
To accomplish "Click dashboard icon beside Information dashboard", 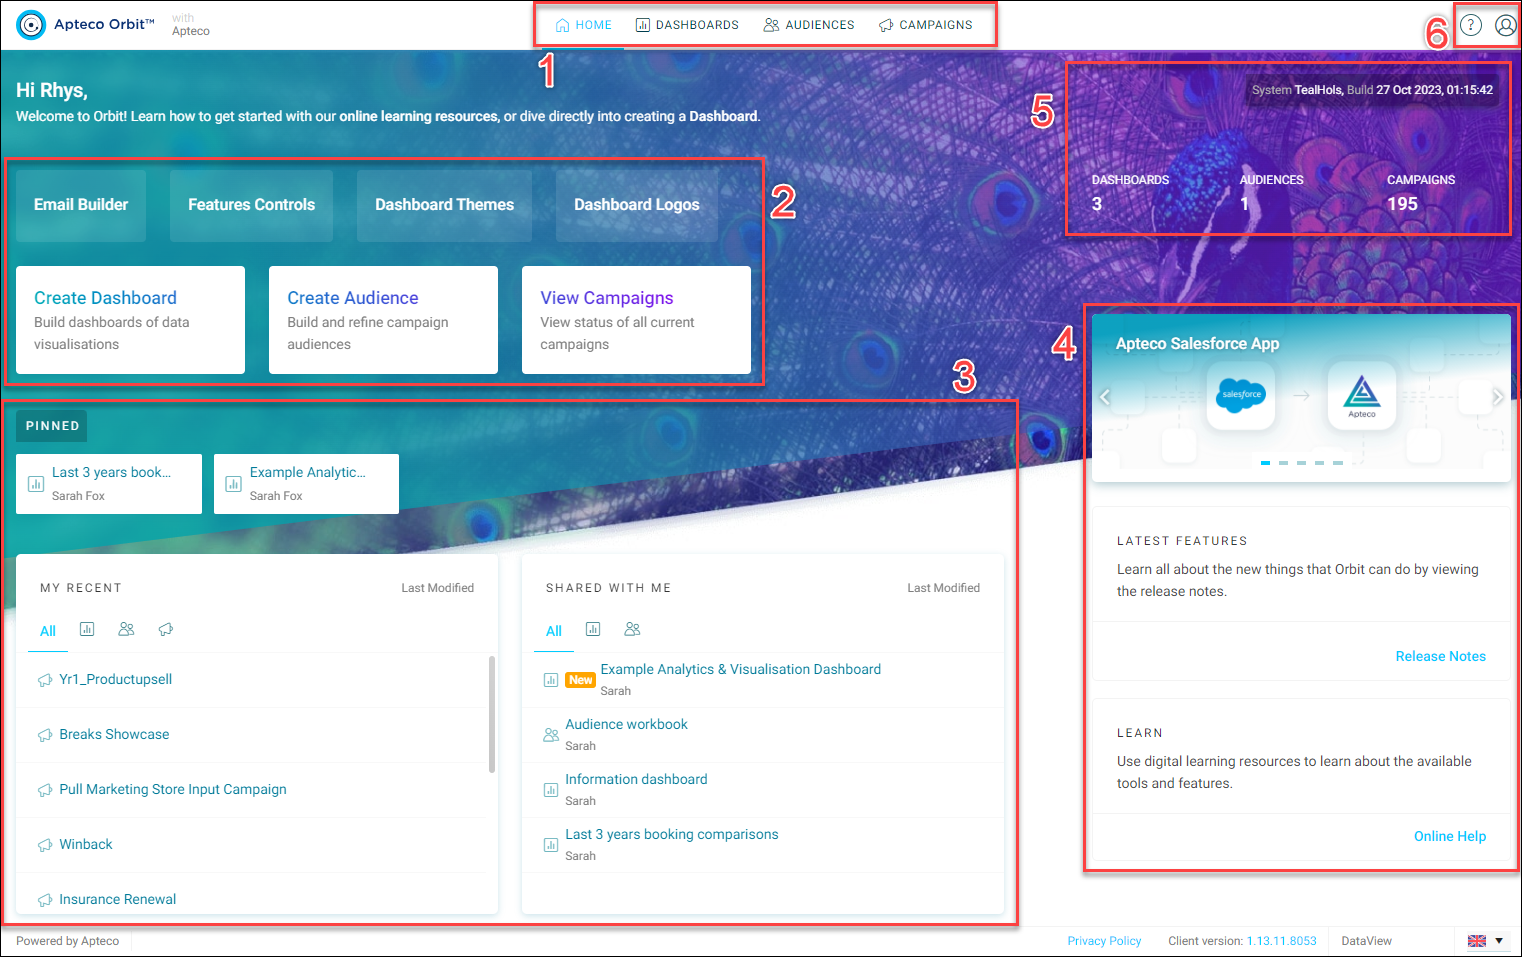I will click(x=551, y=790).
